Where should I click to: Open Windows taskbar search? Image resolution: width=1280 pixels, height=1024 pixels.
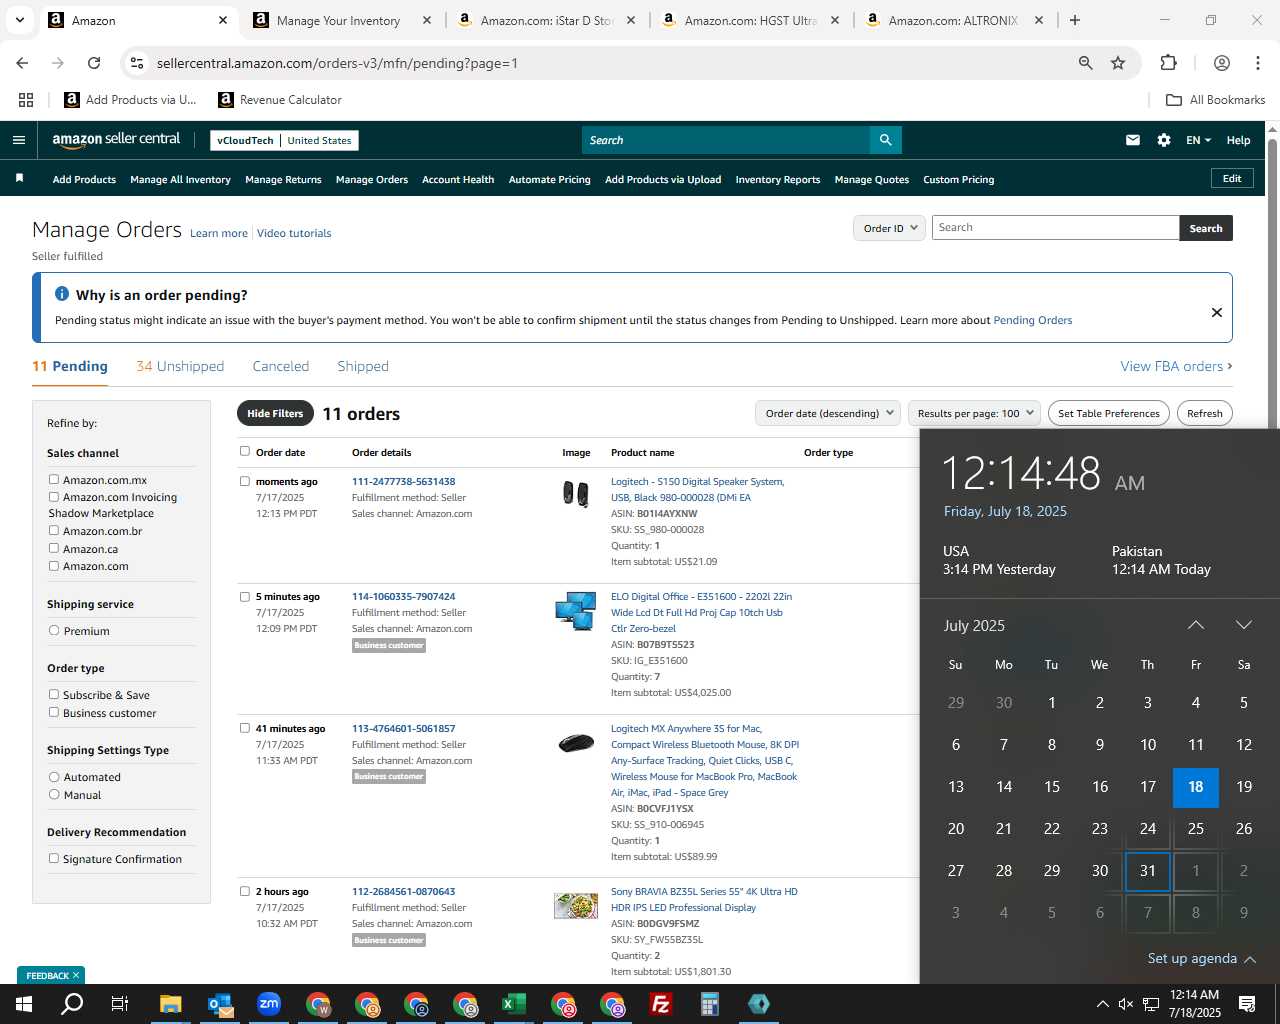(72, 1004)
